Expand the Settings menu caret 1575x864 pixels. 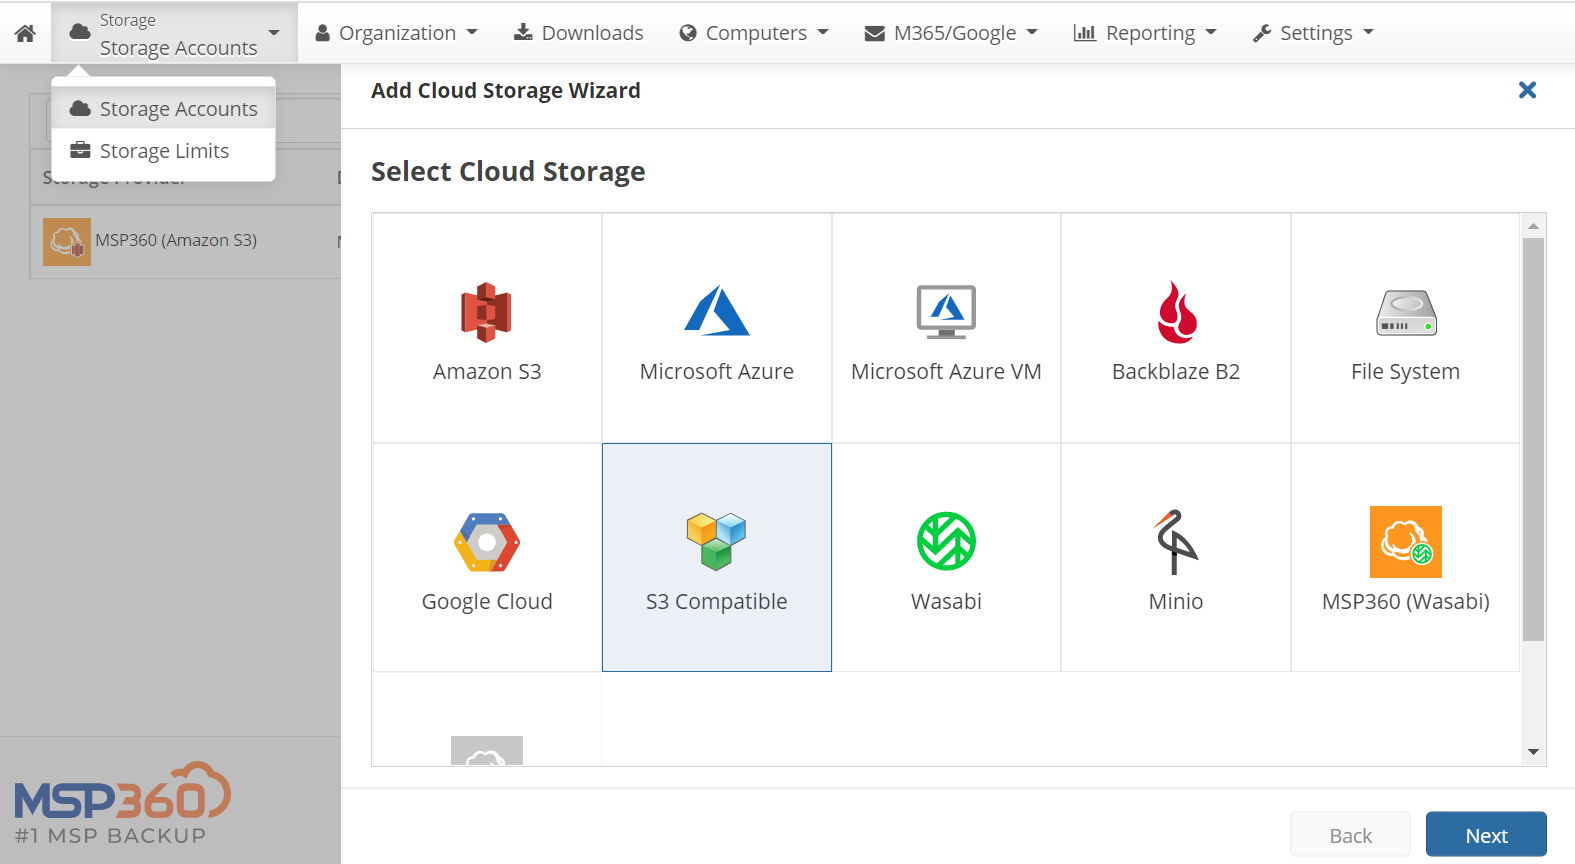tap(1368, 32)
